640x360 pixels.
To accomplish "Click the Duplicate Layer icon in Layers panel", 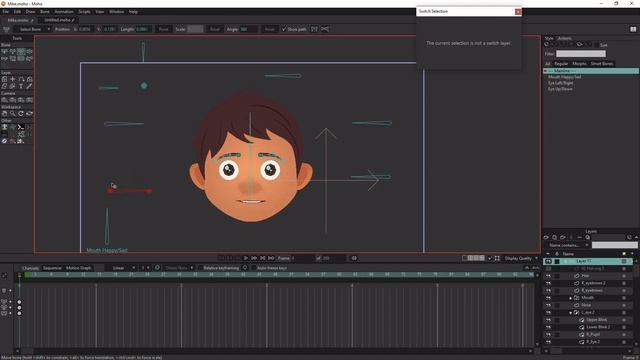I will pyautogui.click(x=554, y=237).
